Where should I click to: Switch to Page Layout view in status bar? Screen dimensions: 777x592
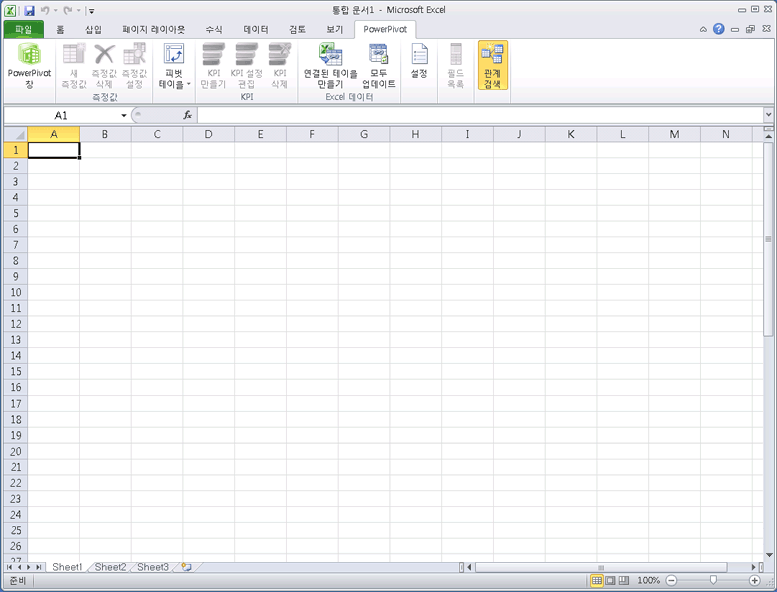pos(610,580)
